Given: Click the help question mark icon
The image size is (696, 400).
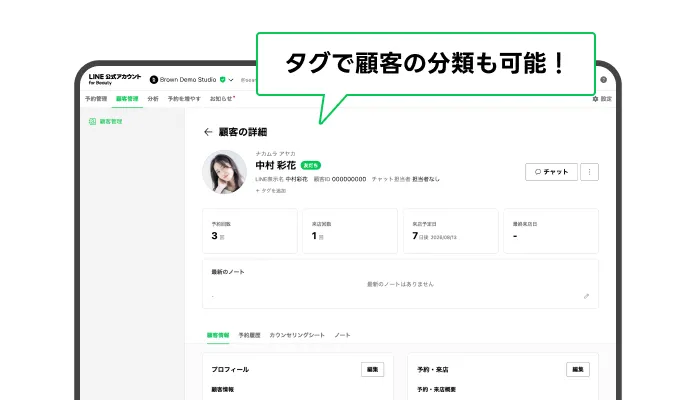Looking at the screenshot, I should 603,80.
